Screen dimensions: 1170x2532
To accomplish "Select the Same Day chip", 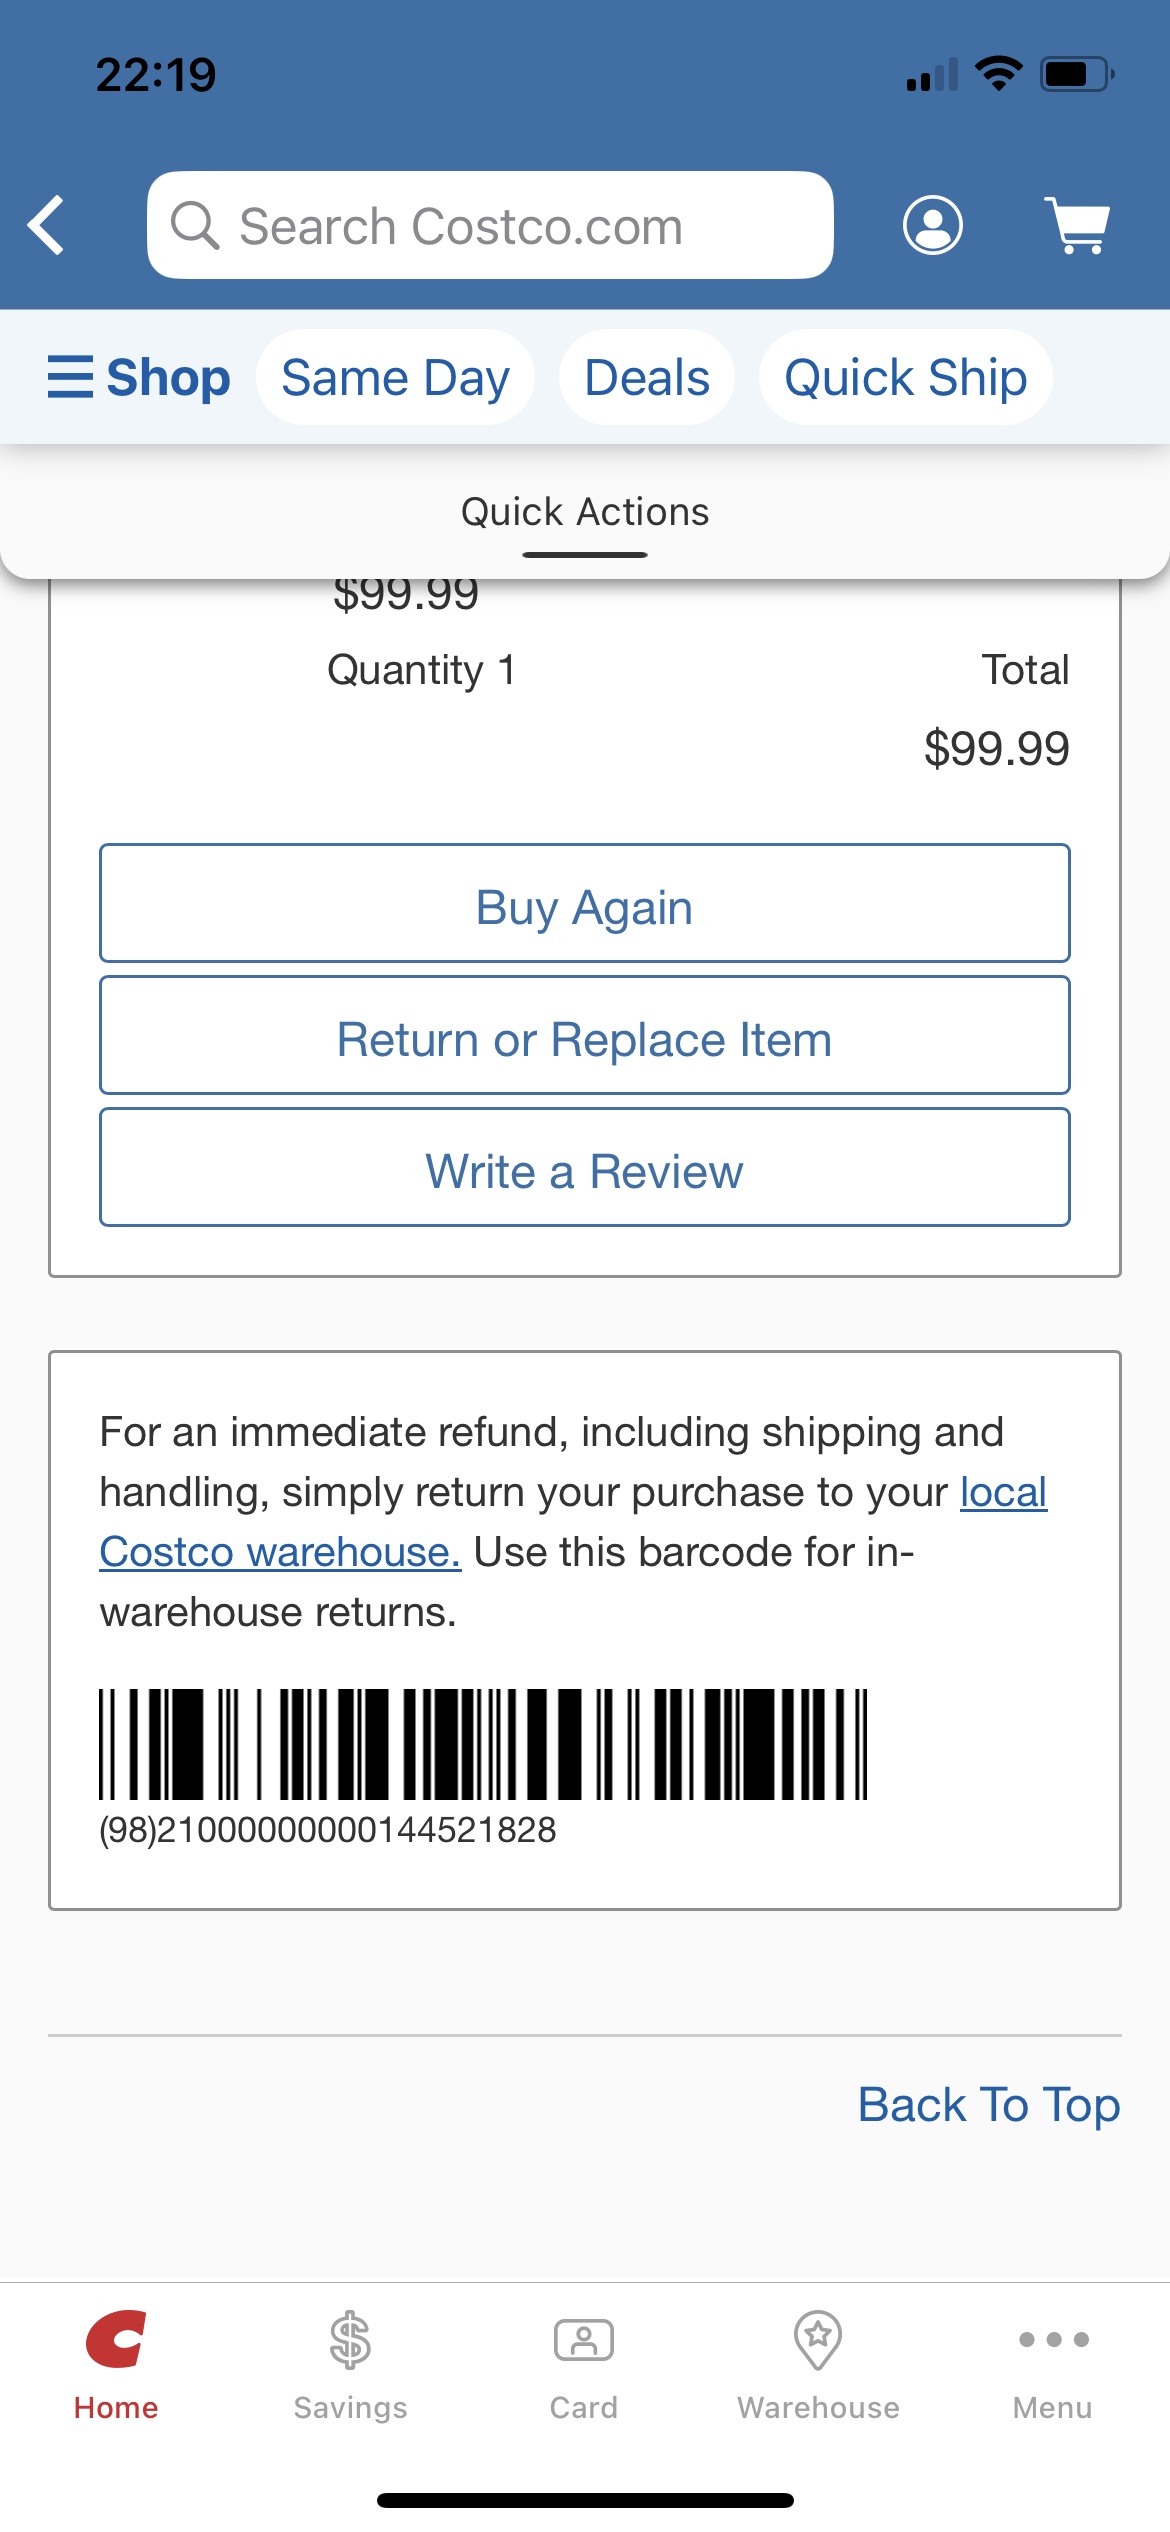I will point(395,377).
